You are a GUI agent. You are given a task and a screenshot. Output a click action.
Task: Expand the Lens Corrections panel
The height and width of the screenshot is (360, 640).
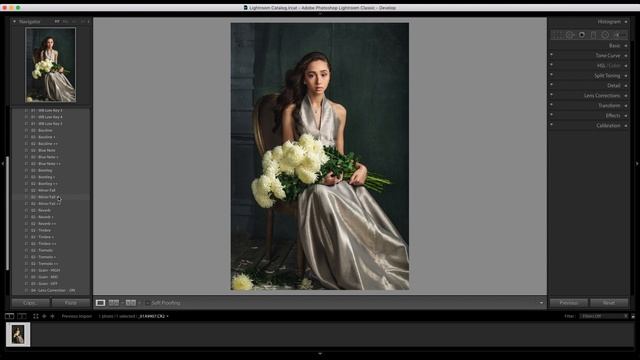pyautogui.click(x=626, y=96)
